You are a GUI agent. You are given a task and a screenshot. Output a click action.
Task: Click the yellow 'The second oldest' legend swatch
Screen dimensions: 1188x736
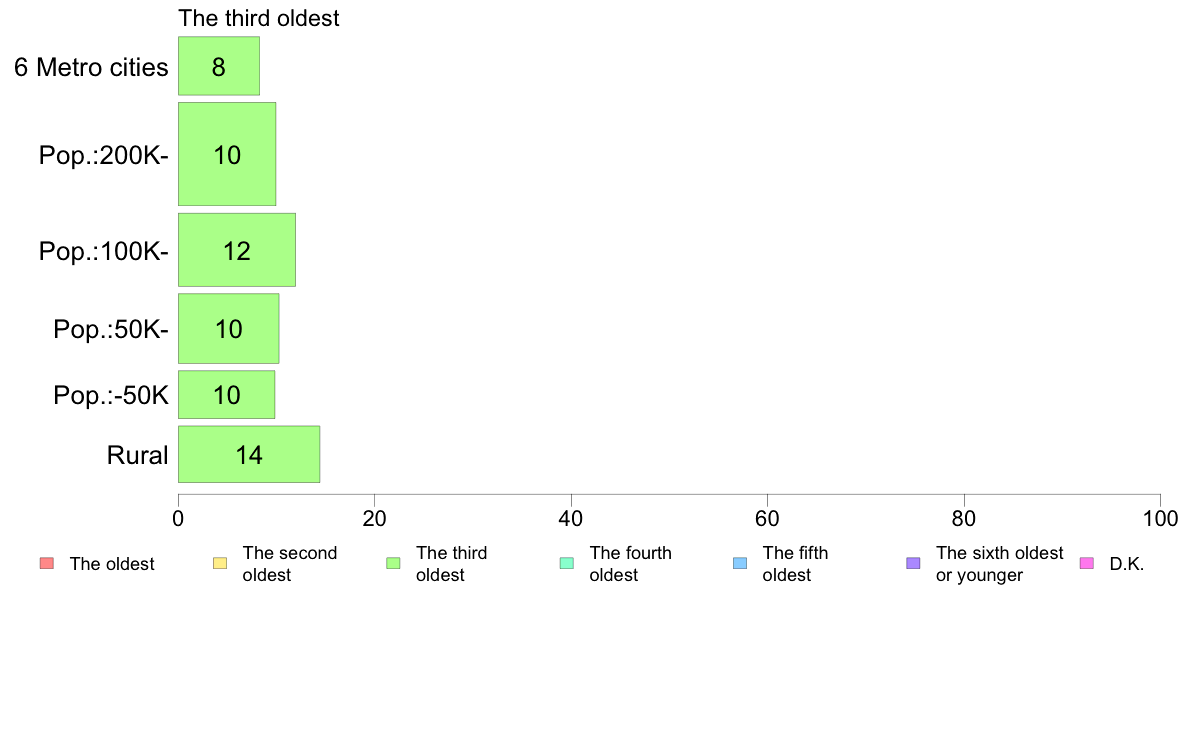[220, 563]
